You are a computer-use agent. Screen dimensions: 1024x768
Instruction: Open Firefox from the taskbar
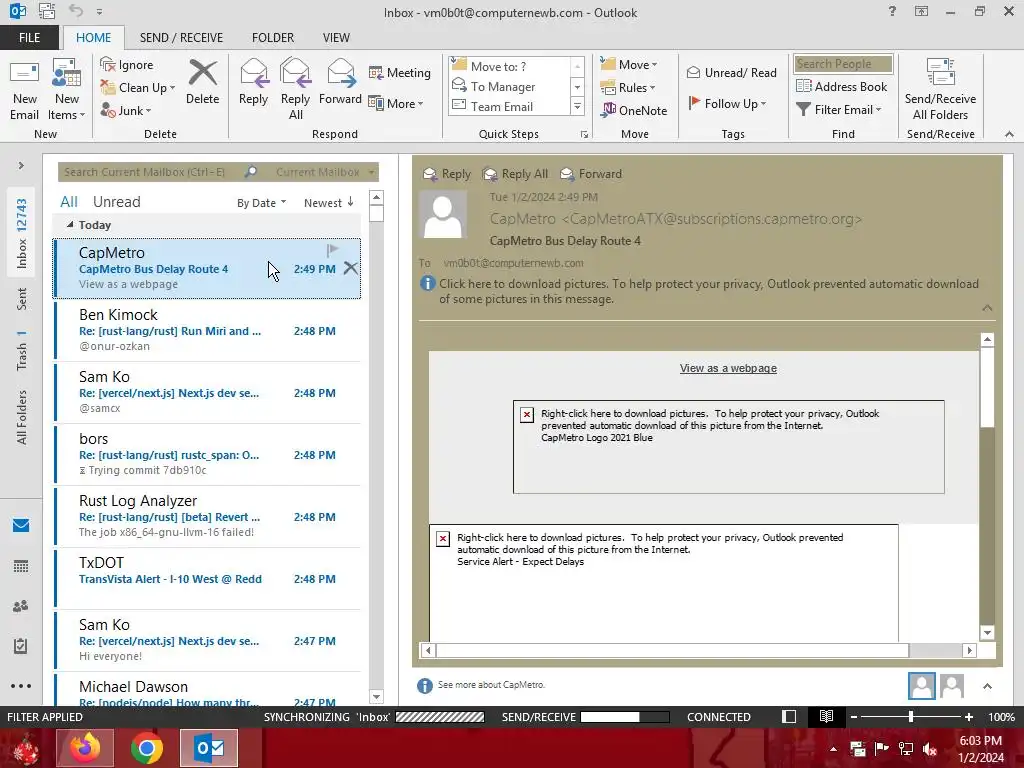(86, 748)
